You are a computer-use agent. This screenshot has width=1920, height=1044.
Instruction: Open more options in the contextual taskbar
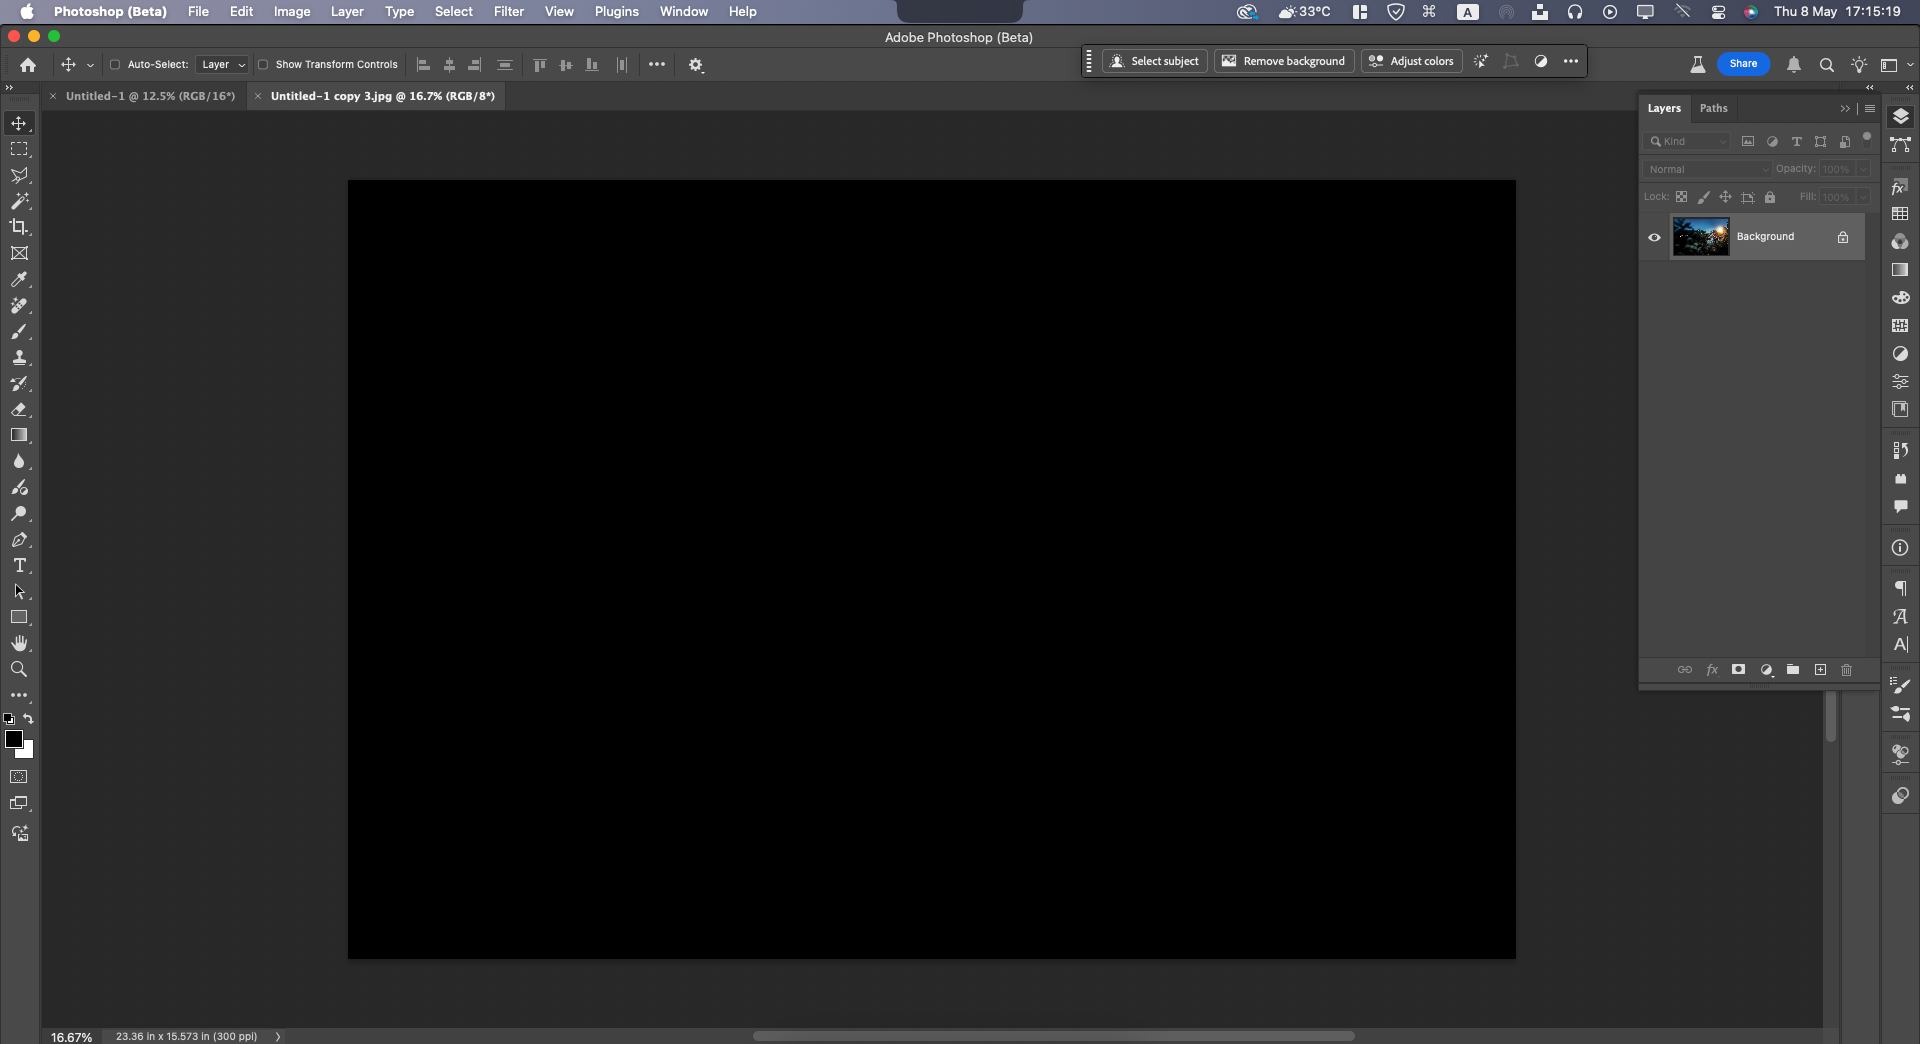(x=1571, y=62)
